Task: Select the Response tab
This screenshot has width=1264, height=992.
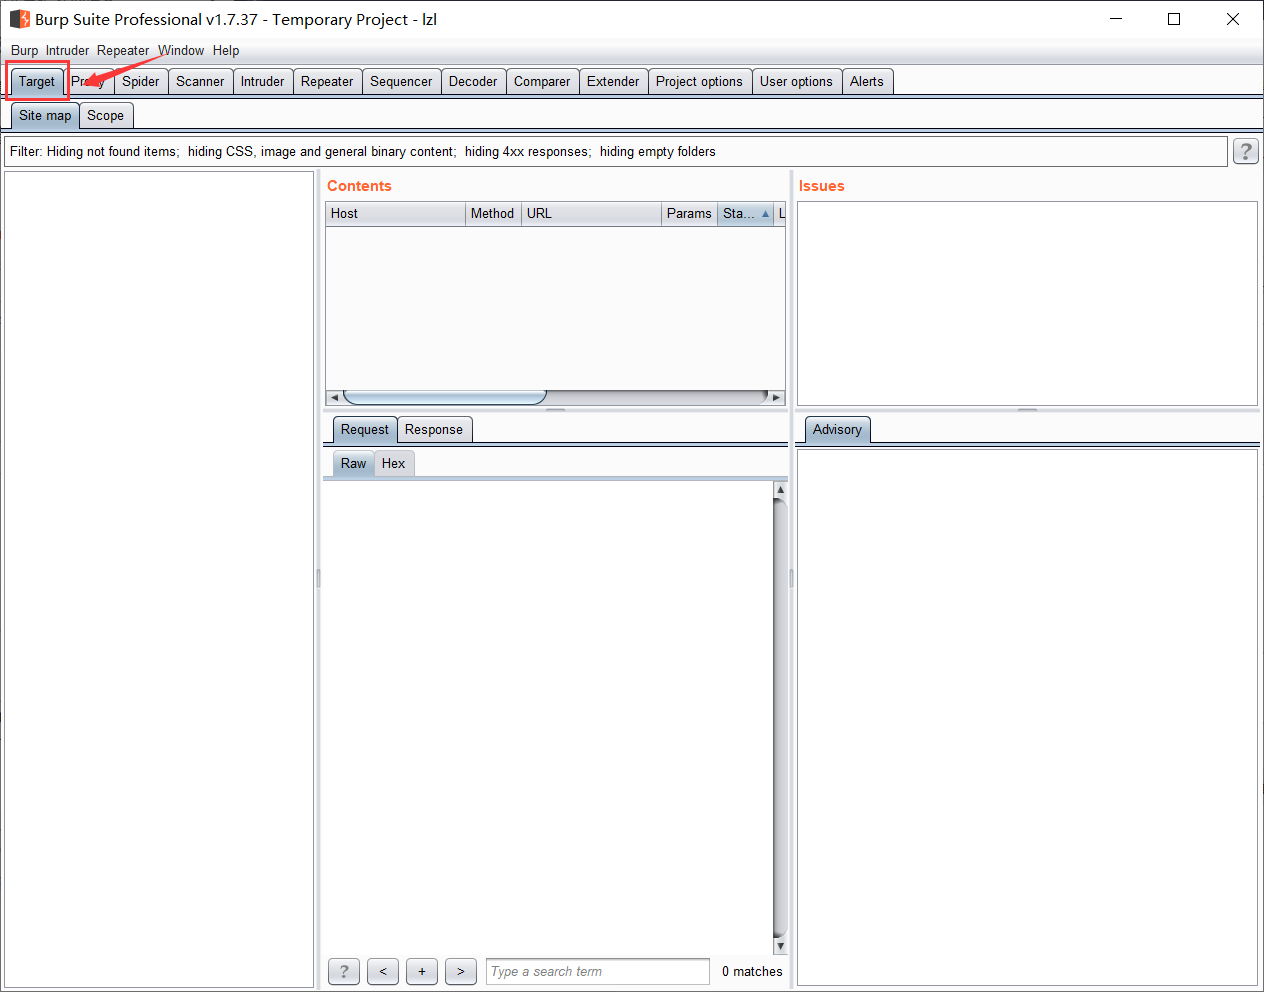Action: coord(434,430)
